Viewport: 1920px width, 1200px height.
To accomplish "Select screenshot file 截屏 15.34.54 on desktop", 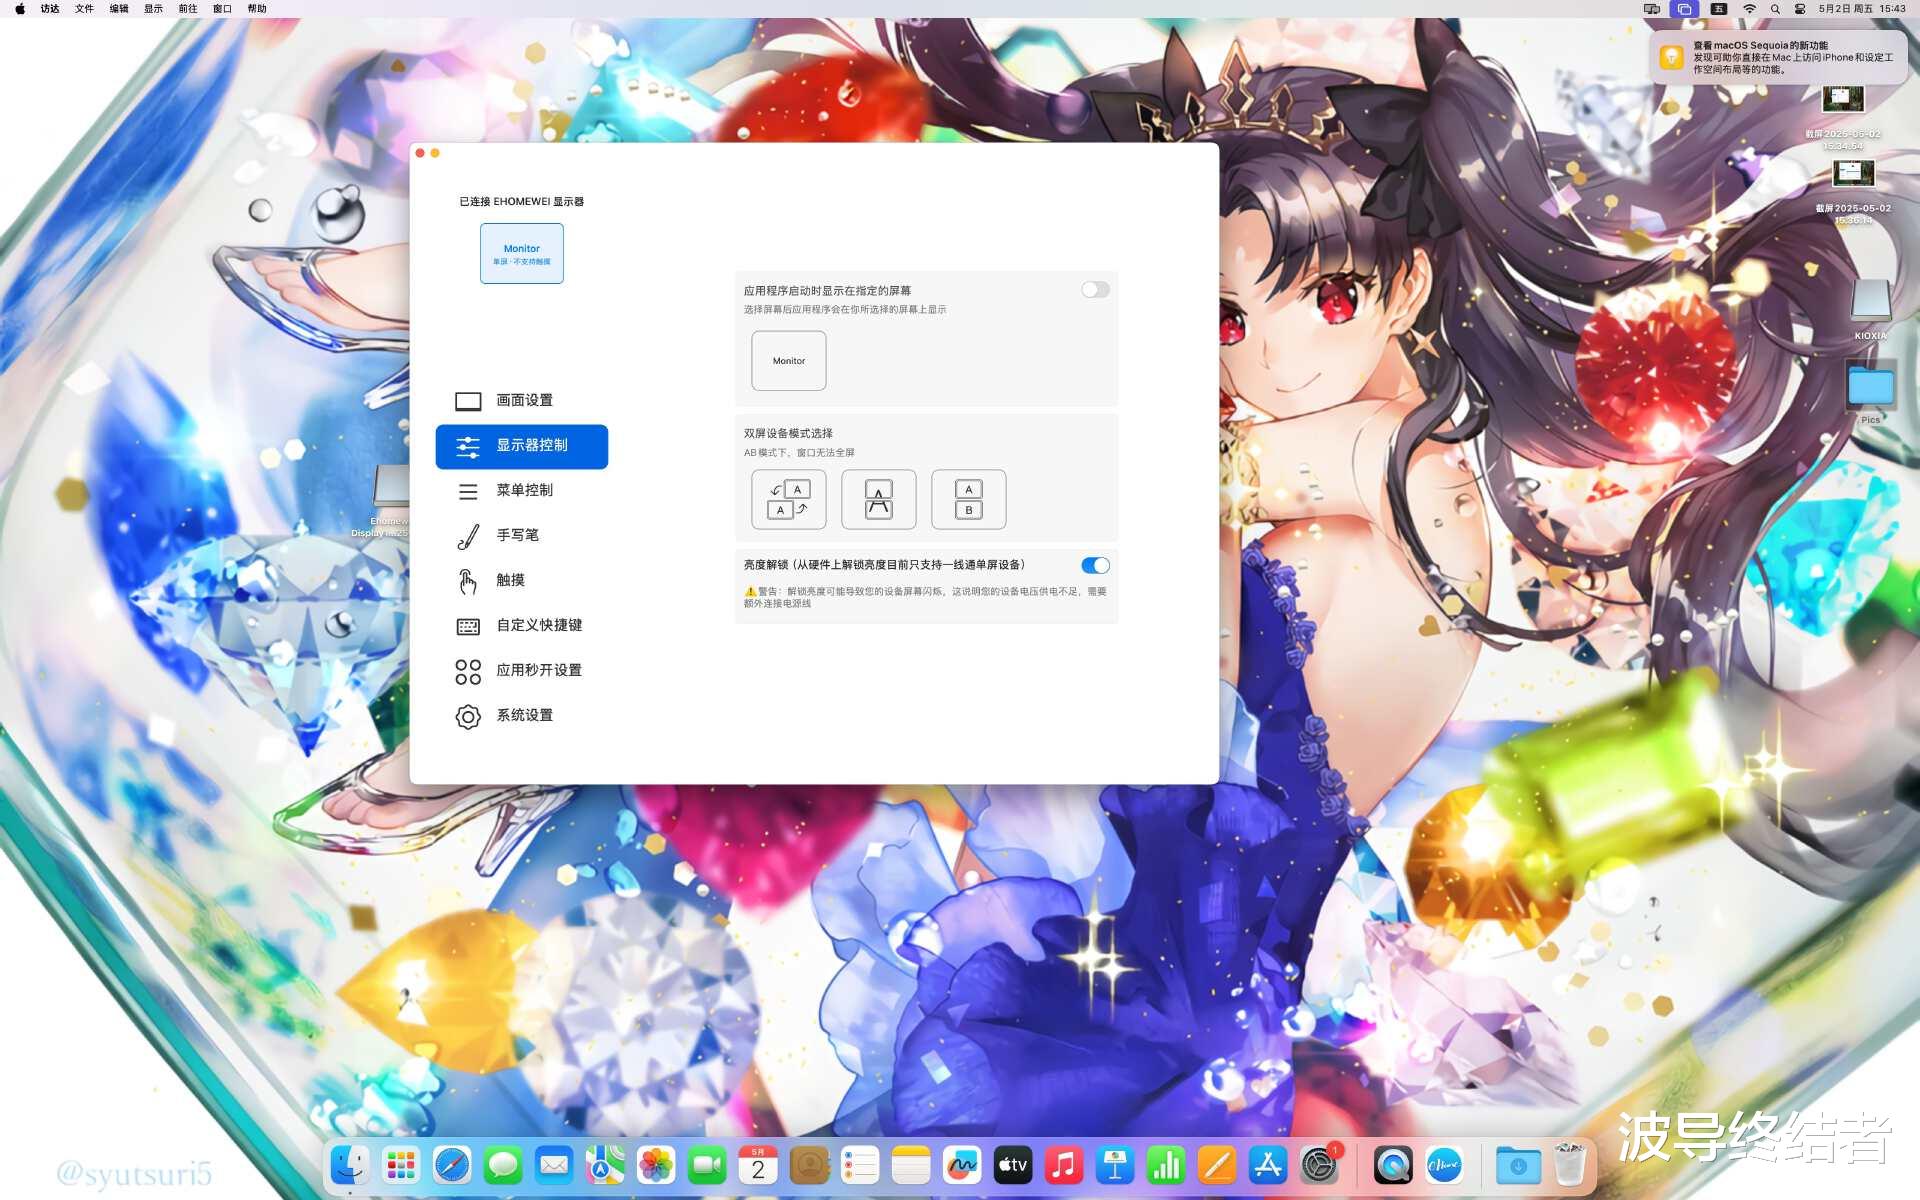I will (1842, 117).
